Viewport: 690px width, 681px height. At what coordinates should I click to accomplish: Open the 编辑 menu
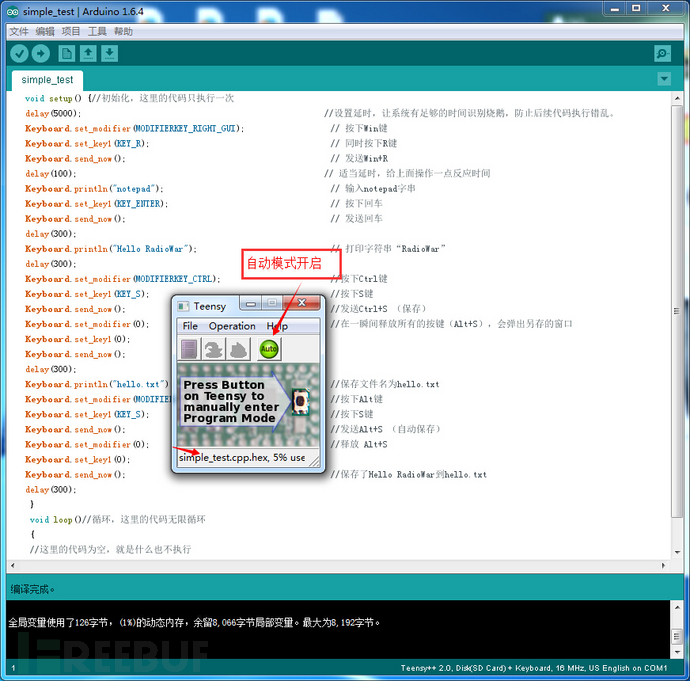[45, 32]
